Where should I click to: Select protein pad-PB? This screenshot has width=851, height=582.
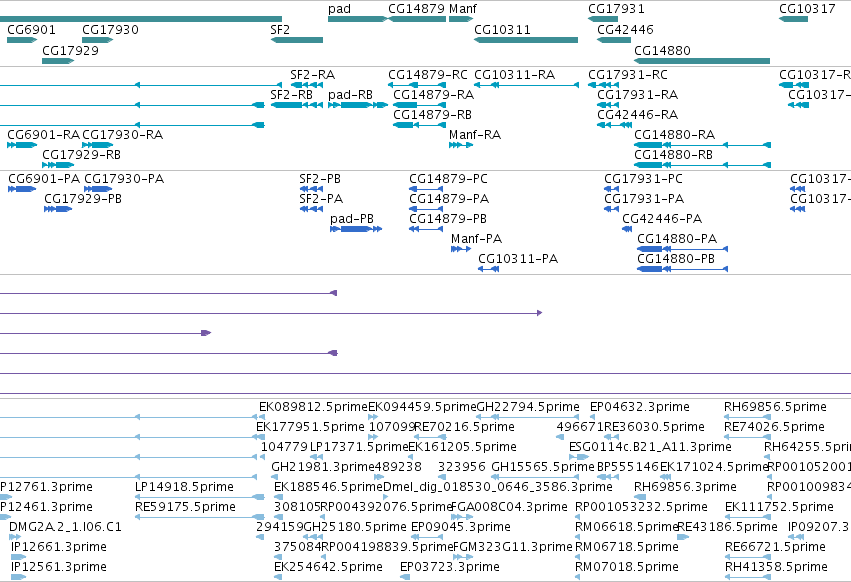click(x=356, y=229)
